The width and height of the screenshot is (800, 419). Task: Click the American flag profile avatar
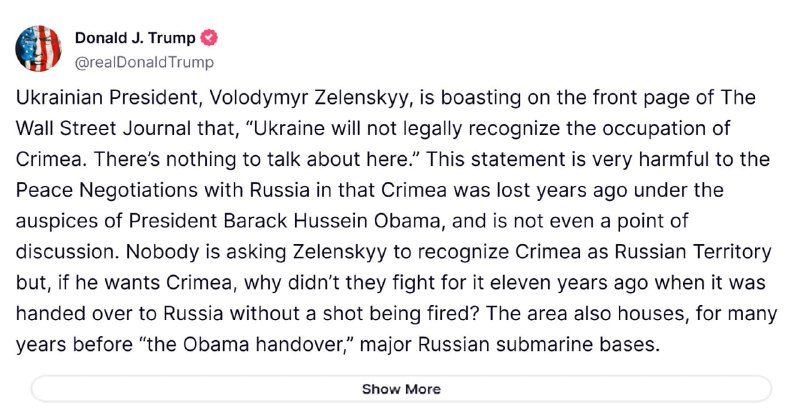point(38,48)
